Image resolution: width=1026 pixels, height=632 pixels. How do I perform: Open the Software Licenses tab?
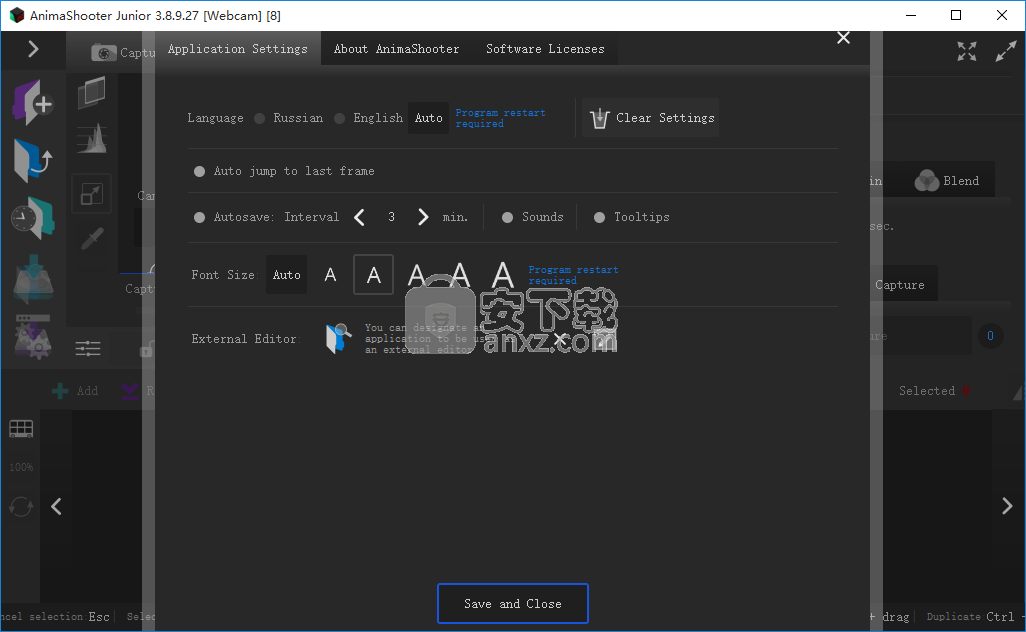tap(545, 49)
